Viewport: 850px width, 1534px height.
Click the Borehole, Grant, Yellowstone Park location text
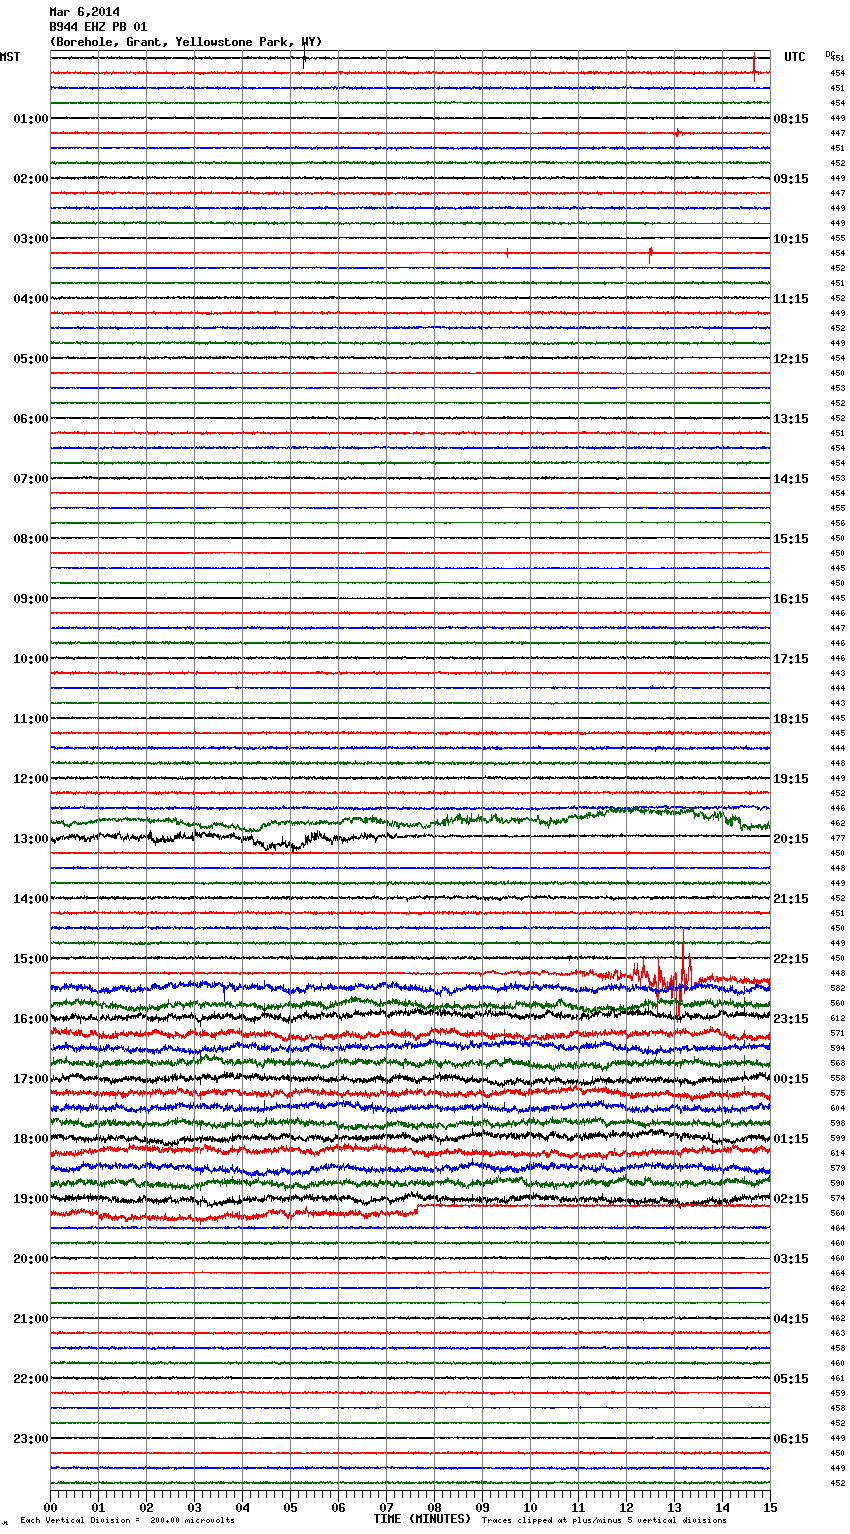[186, 42]
